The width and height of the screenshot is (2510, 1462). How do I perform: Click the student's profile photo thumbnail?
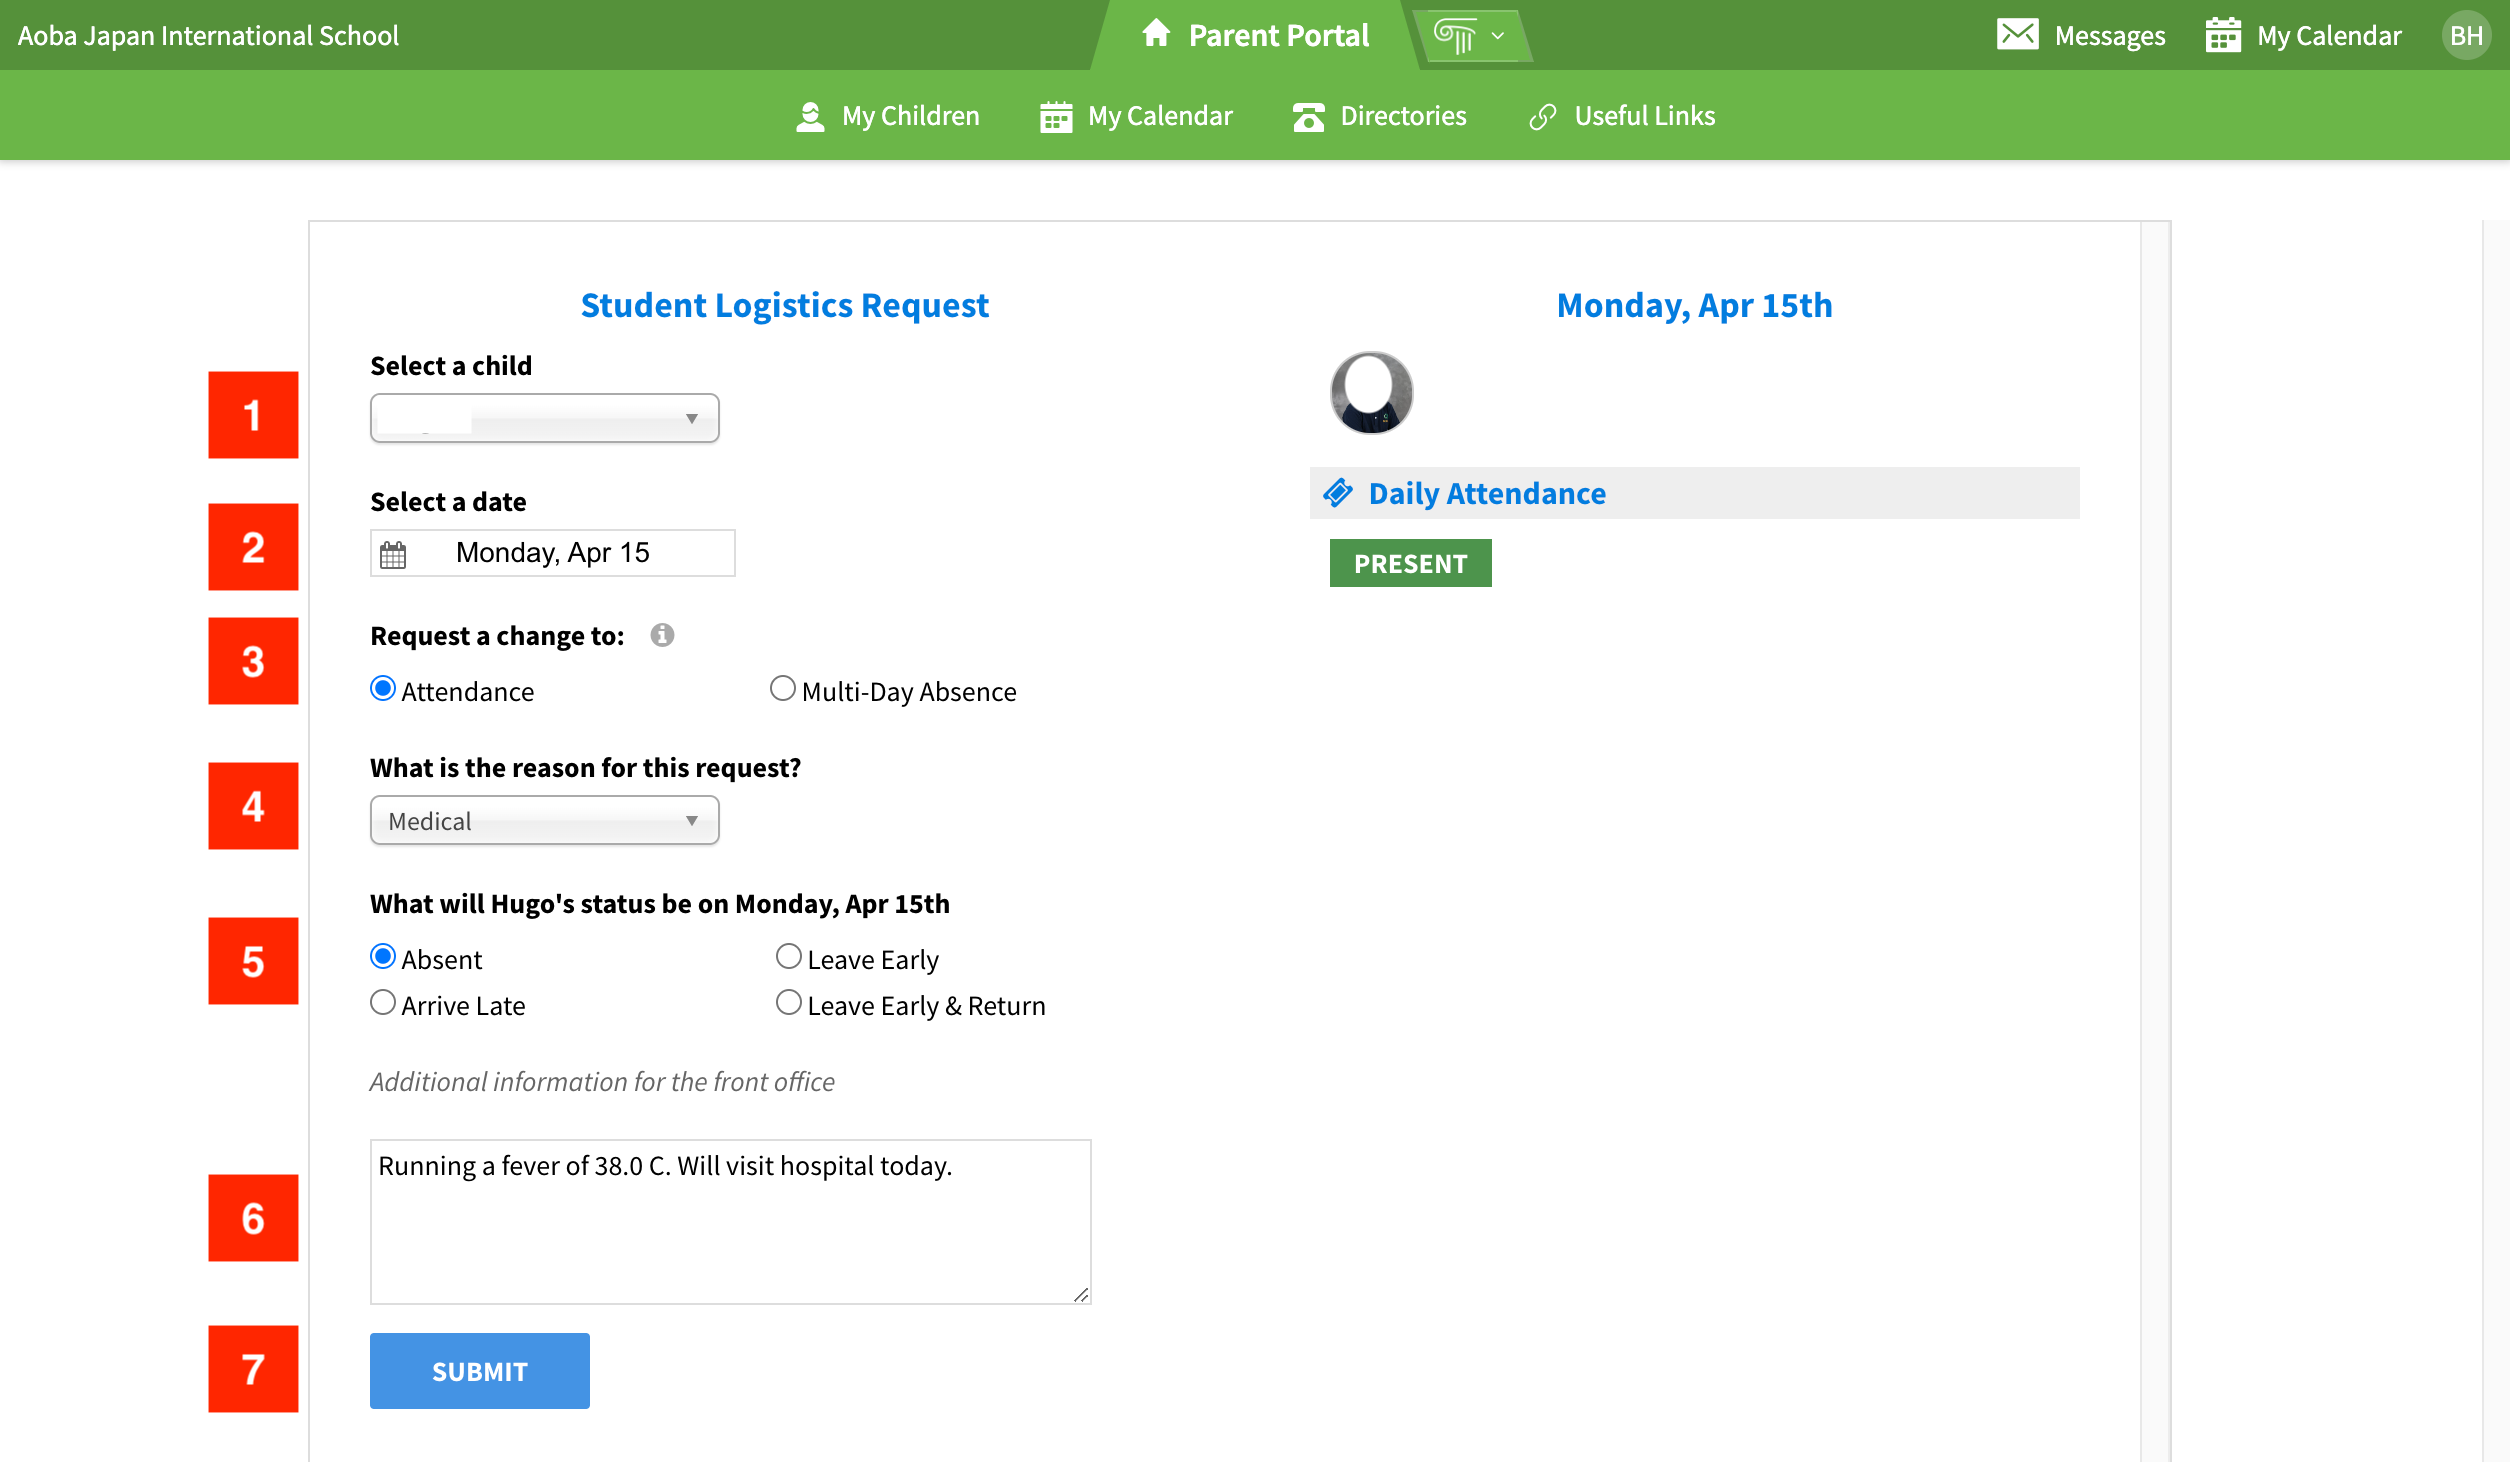pos(1371,393)
